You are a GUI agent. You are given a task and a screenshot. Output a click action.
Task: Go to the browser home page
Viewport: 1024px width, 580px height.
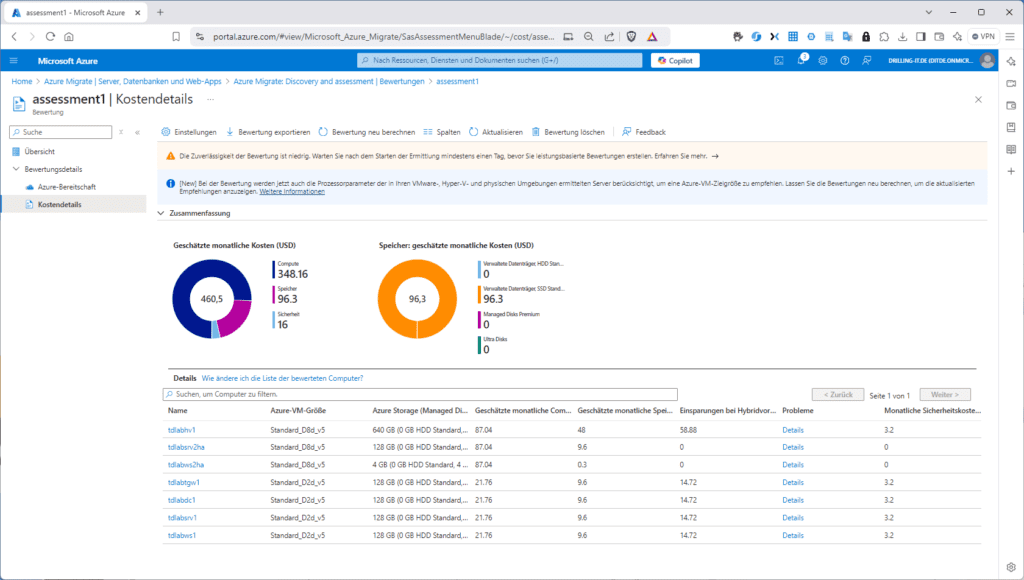pyautogui.click(x=69, y=37)
